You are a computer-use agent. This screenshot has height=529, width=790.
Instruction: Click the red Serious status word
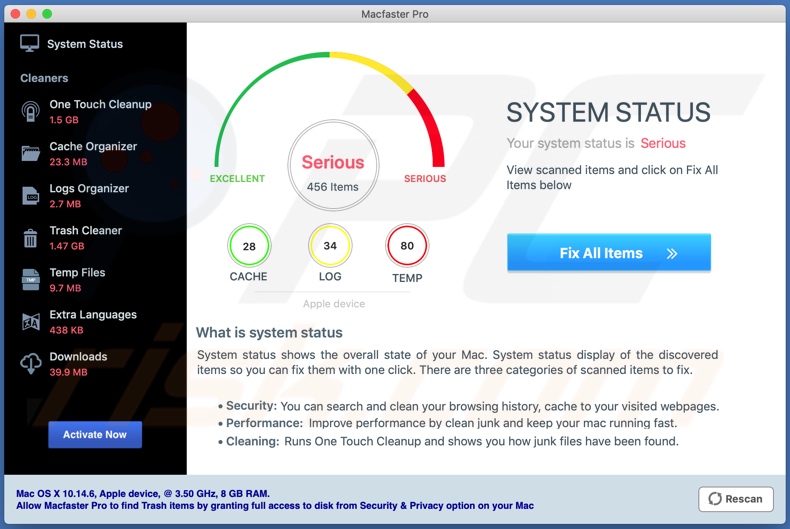(663, 144)
